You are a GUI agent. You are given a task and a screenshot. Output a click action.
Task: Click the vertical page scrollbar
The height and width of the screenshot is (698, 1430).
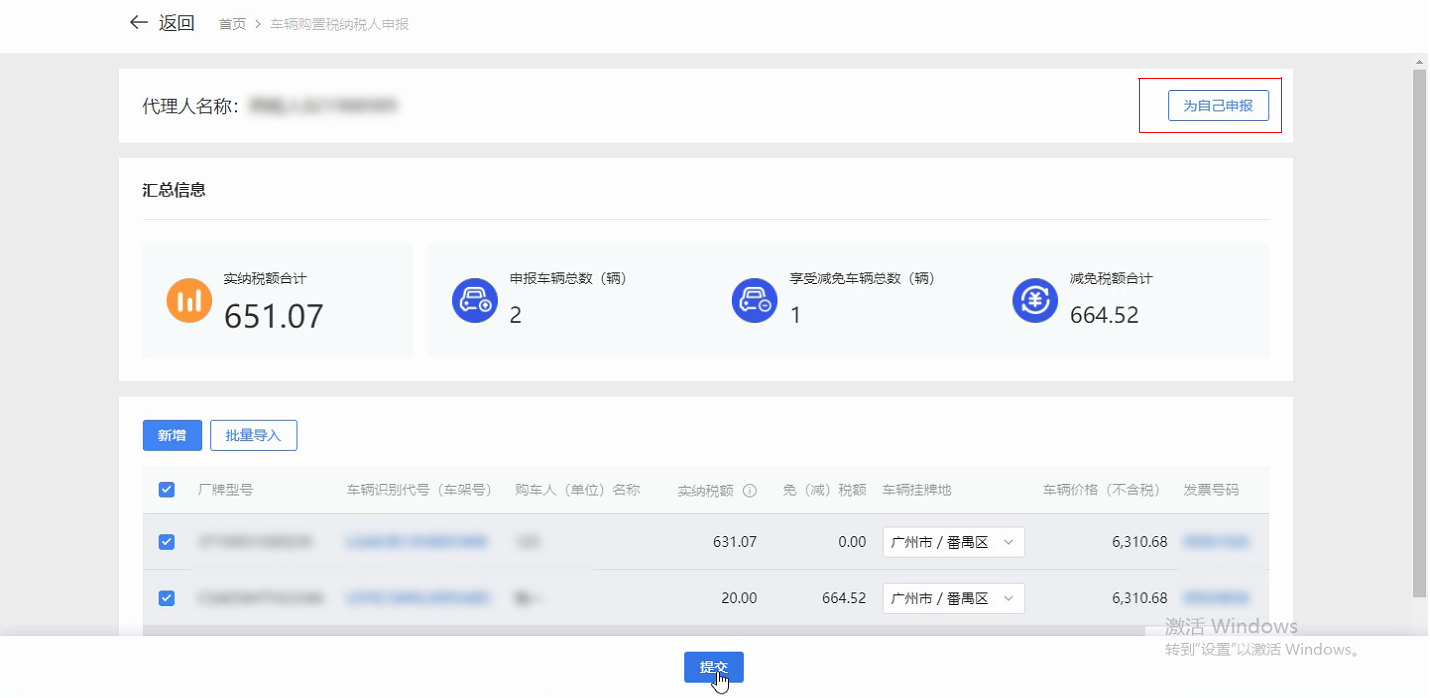pos(1419,330)
